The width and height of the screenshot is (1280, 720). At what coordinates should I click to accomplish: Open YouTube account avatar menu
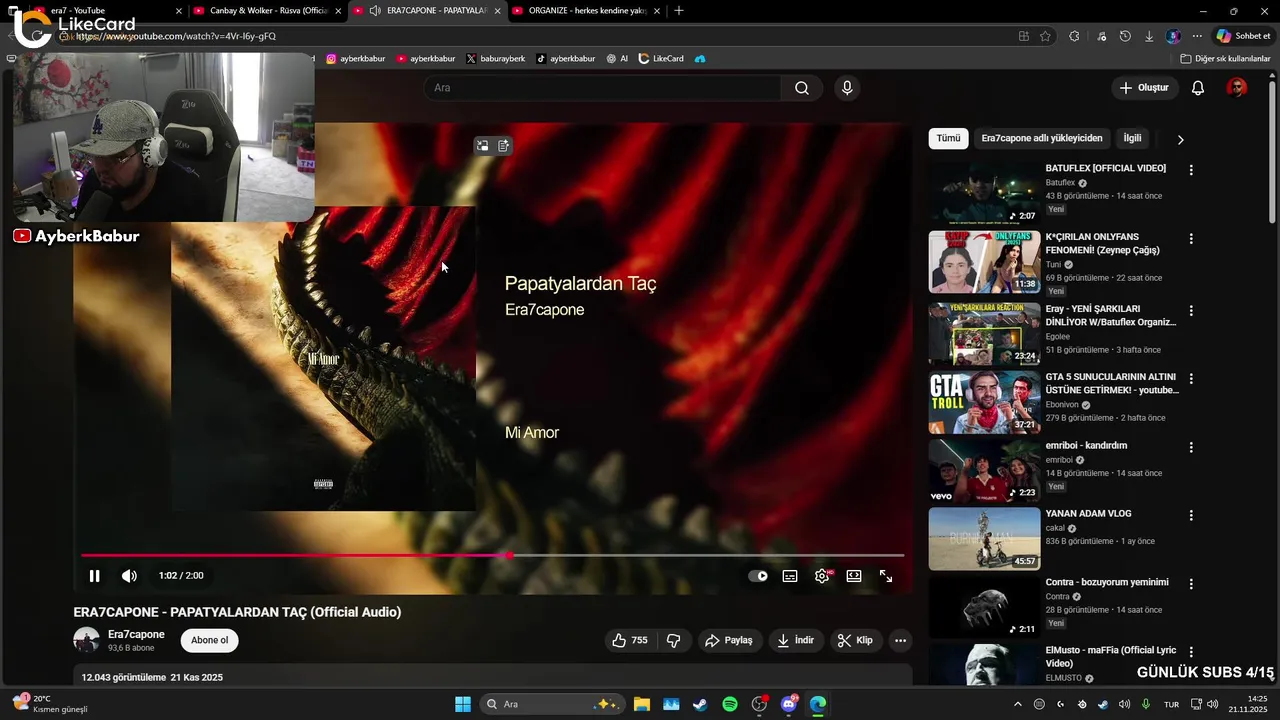[x=1237, y=88]
